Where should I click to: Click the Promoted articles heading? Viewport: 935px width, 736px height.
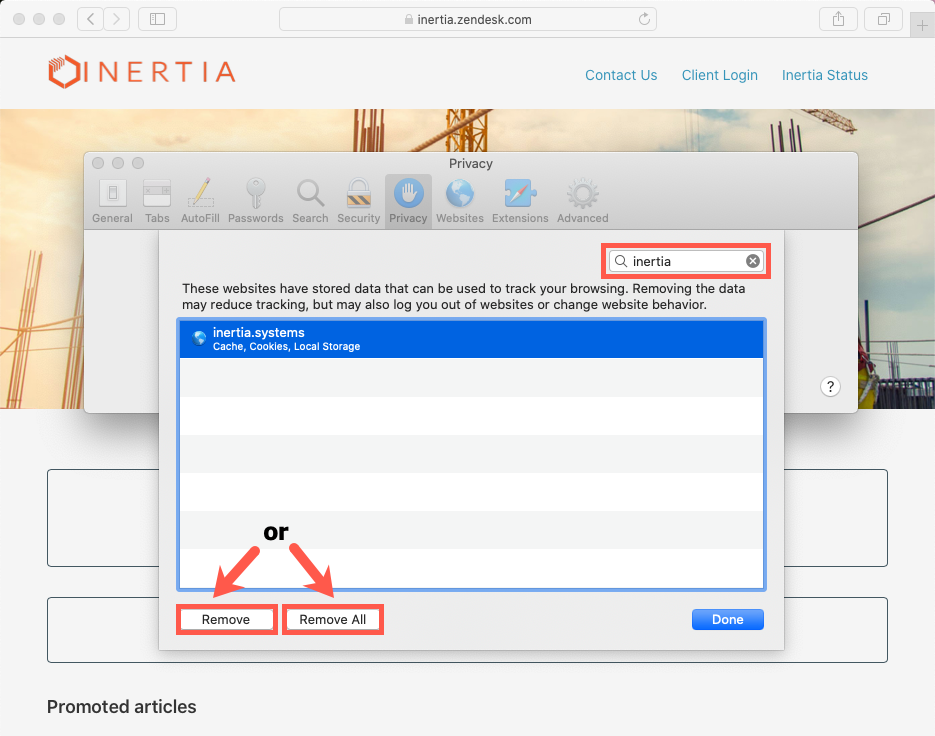point(122,707)
